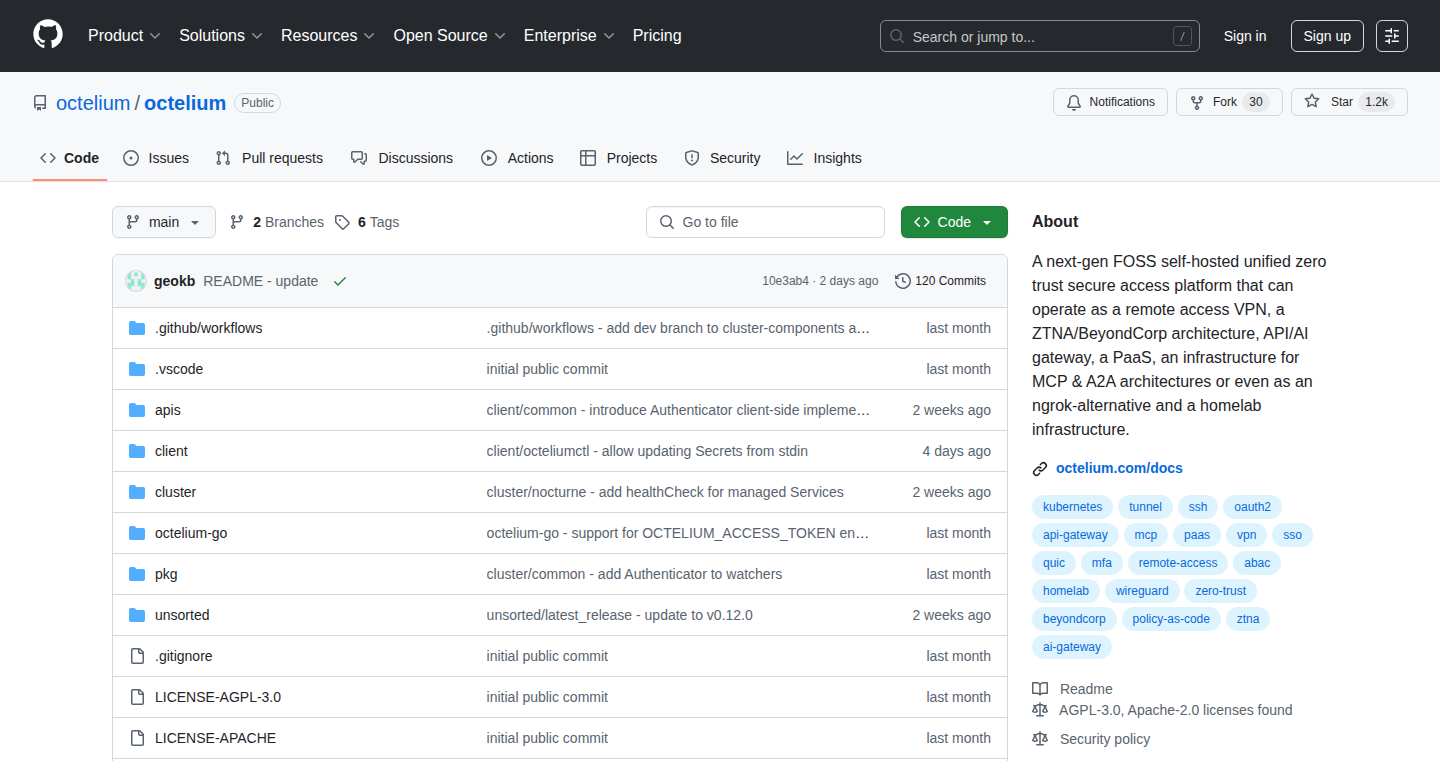
Task: Select the oauth2 topic tag
Action: (x=1252, y=507)
